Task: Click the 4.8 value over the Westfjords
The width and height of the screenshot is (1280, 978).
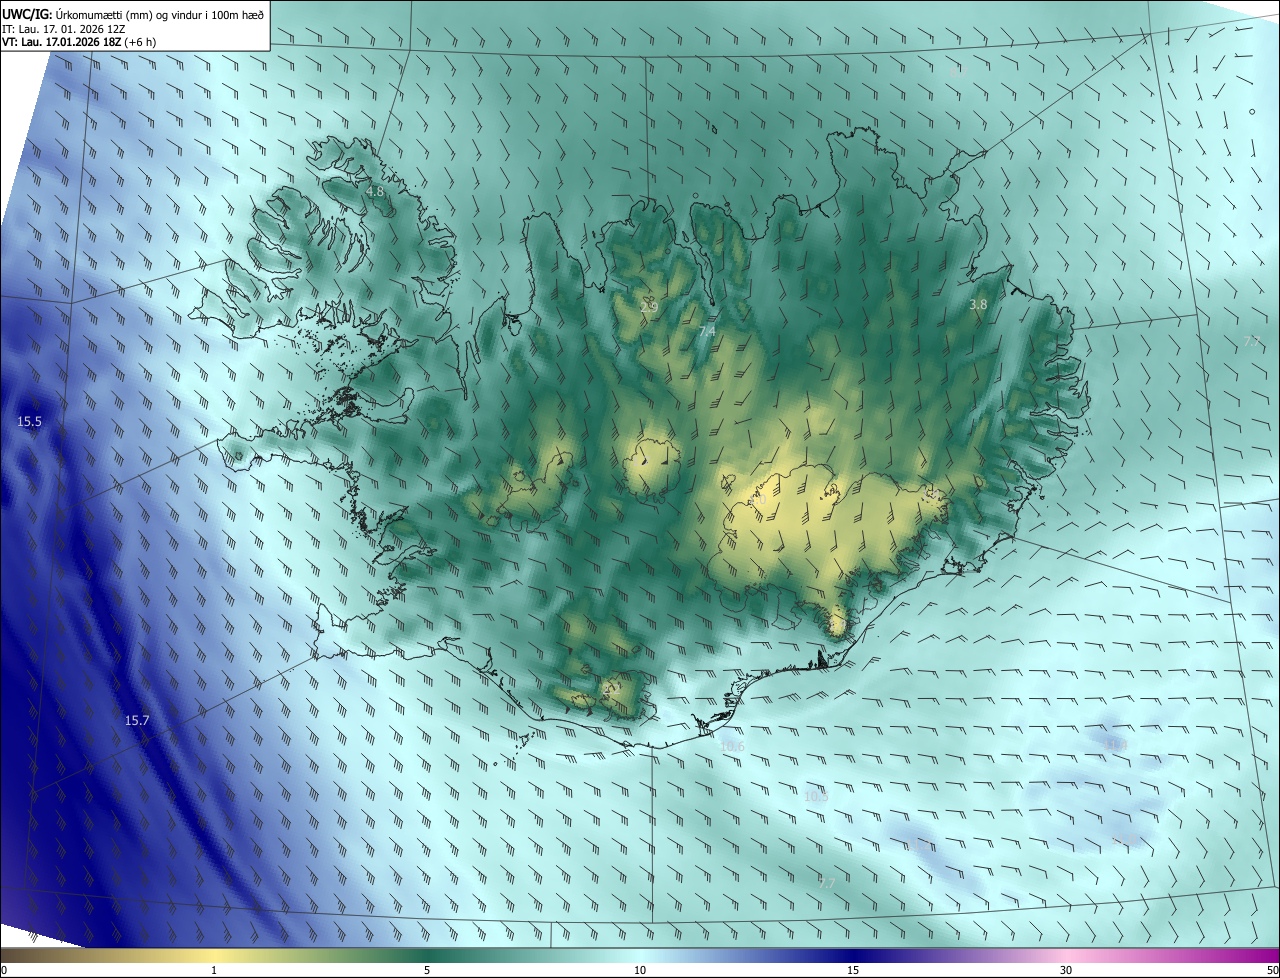Action: point(374,190)
